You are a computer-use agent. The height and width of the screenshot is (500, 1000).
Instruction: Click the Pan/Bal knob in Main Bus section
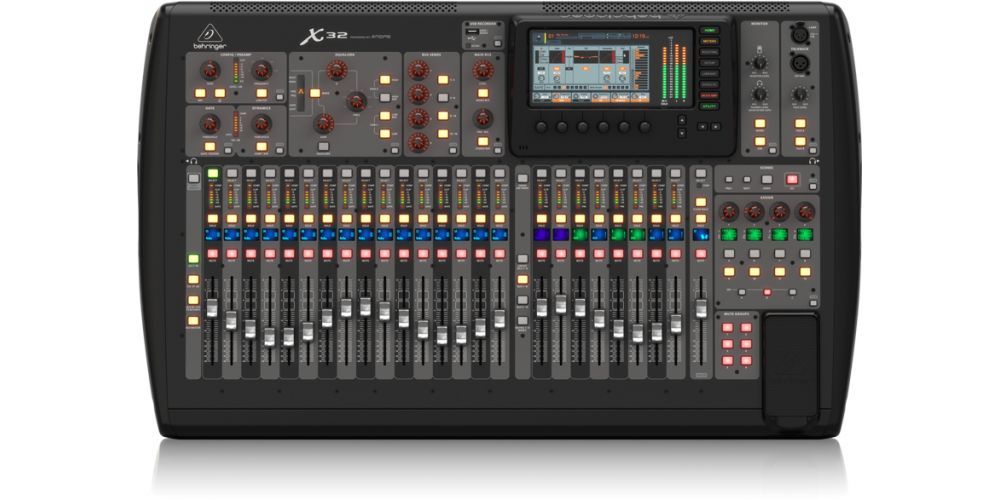pyautogui.click(x=483, y=118)
